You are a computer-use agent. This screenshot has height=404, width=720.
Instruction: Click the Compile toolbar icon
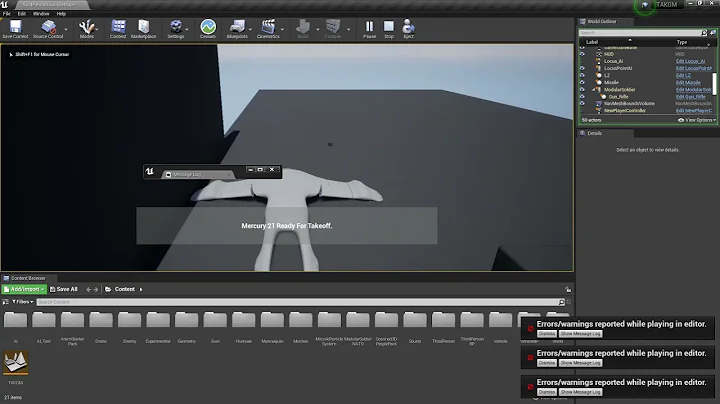point(333,28)
